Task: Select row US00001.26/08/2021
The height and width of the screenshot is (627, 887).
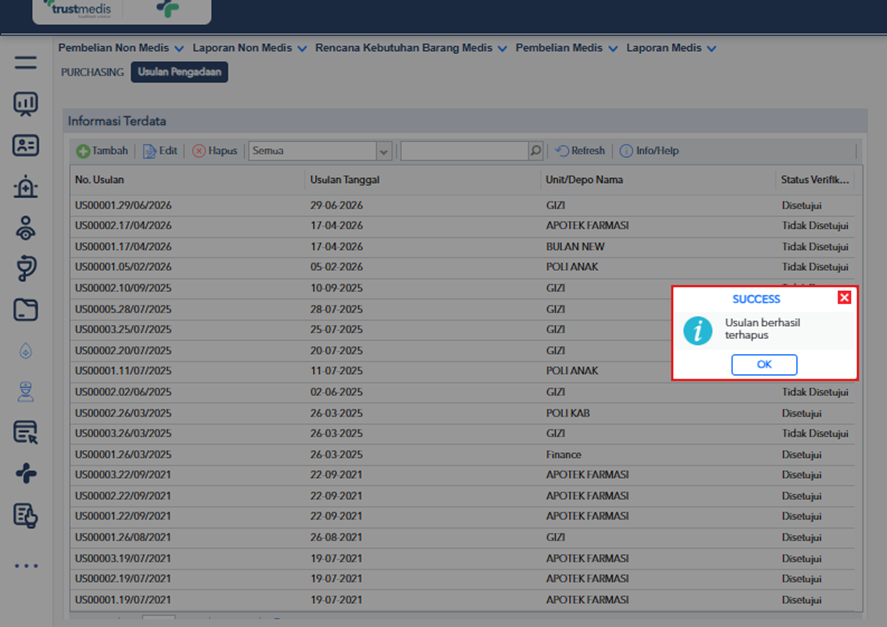Action: click(x=463, y=538)
